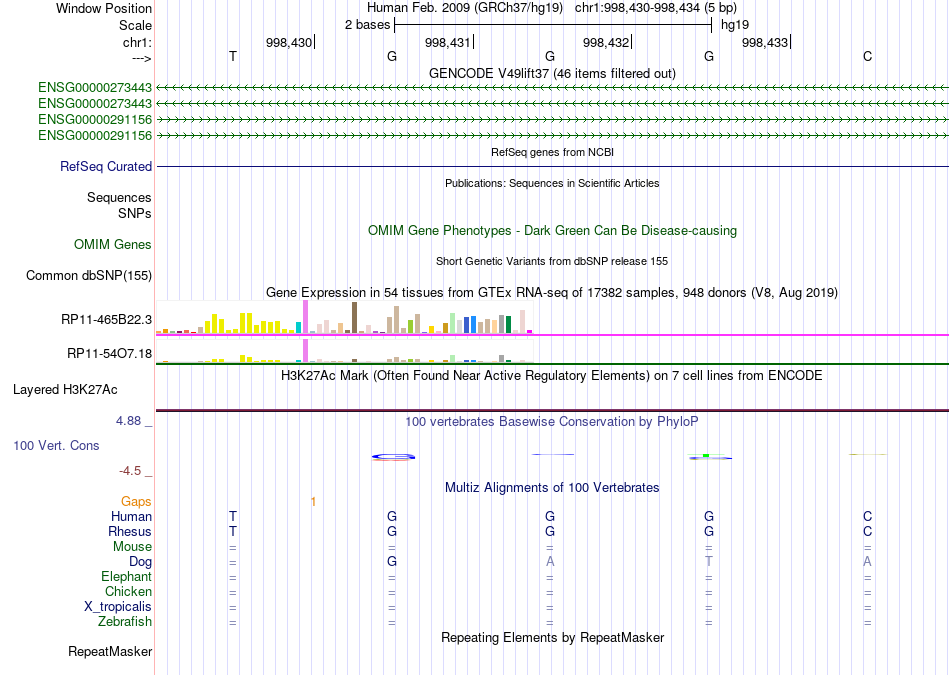Open Repeating Elements by RepeatMasker title
This screenshot has height=675, width=950.
click(x=552, y=638)
